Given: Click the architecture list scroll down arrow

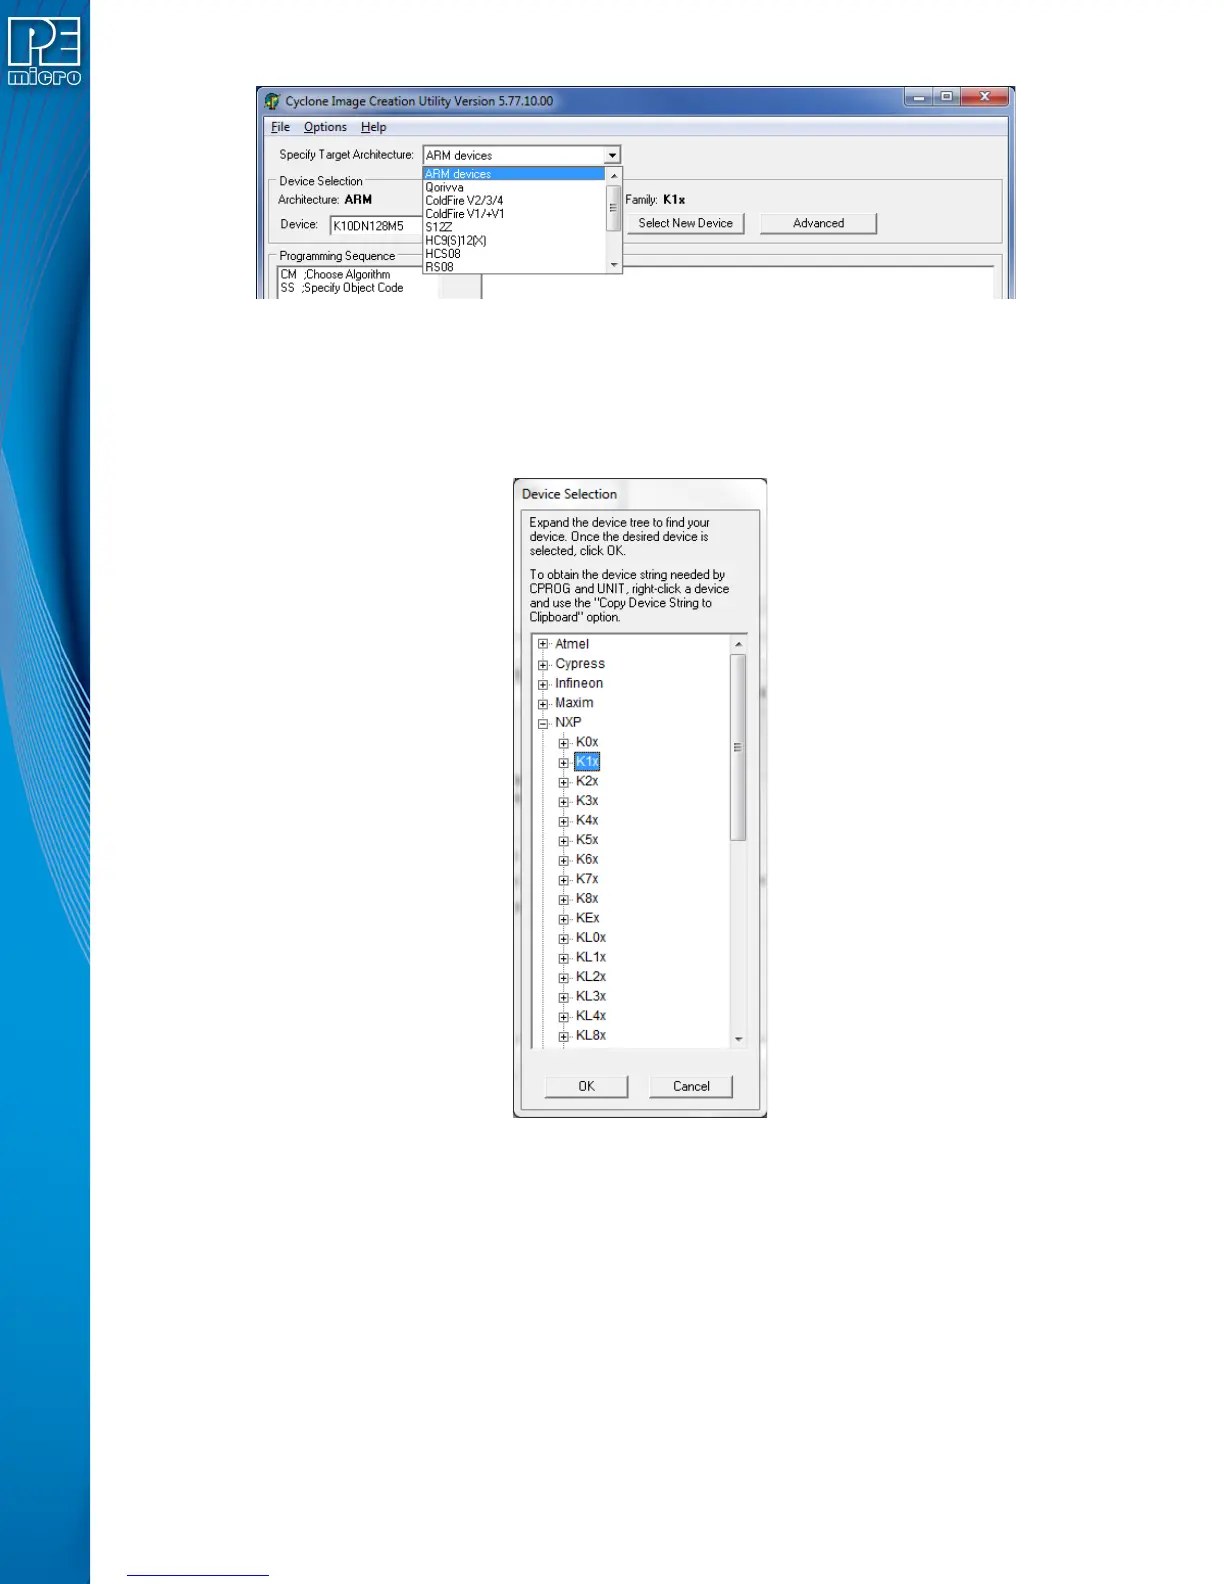Looking at the screenshot, I should pyautogui.click(x=614, y=265).
